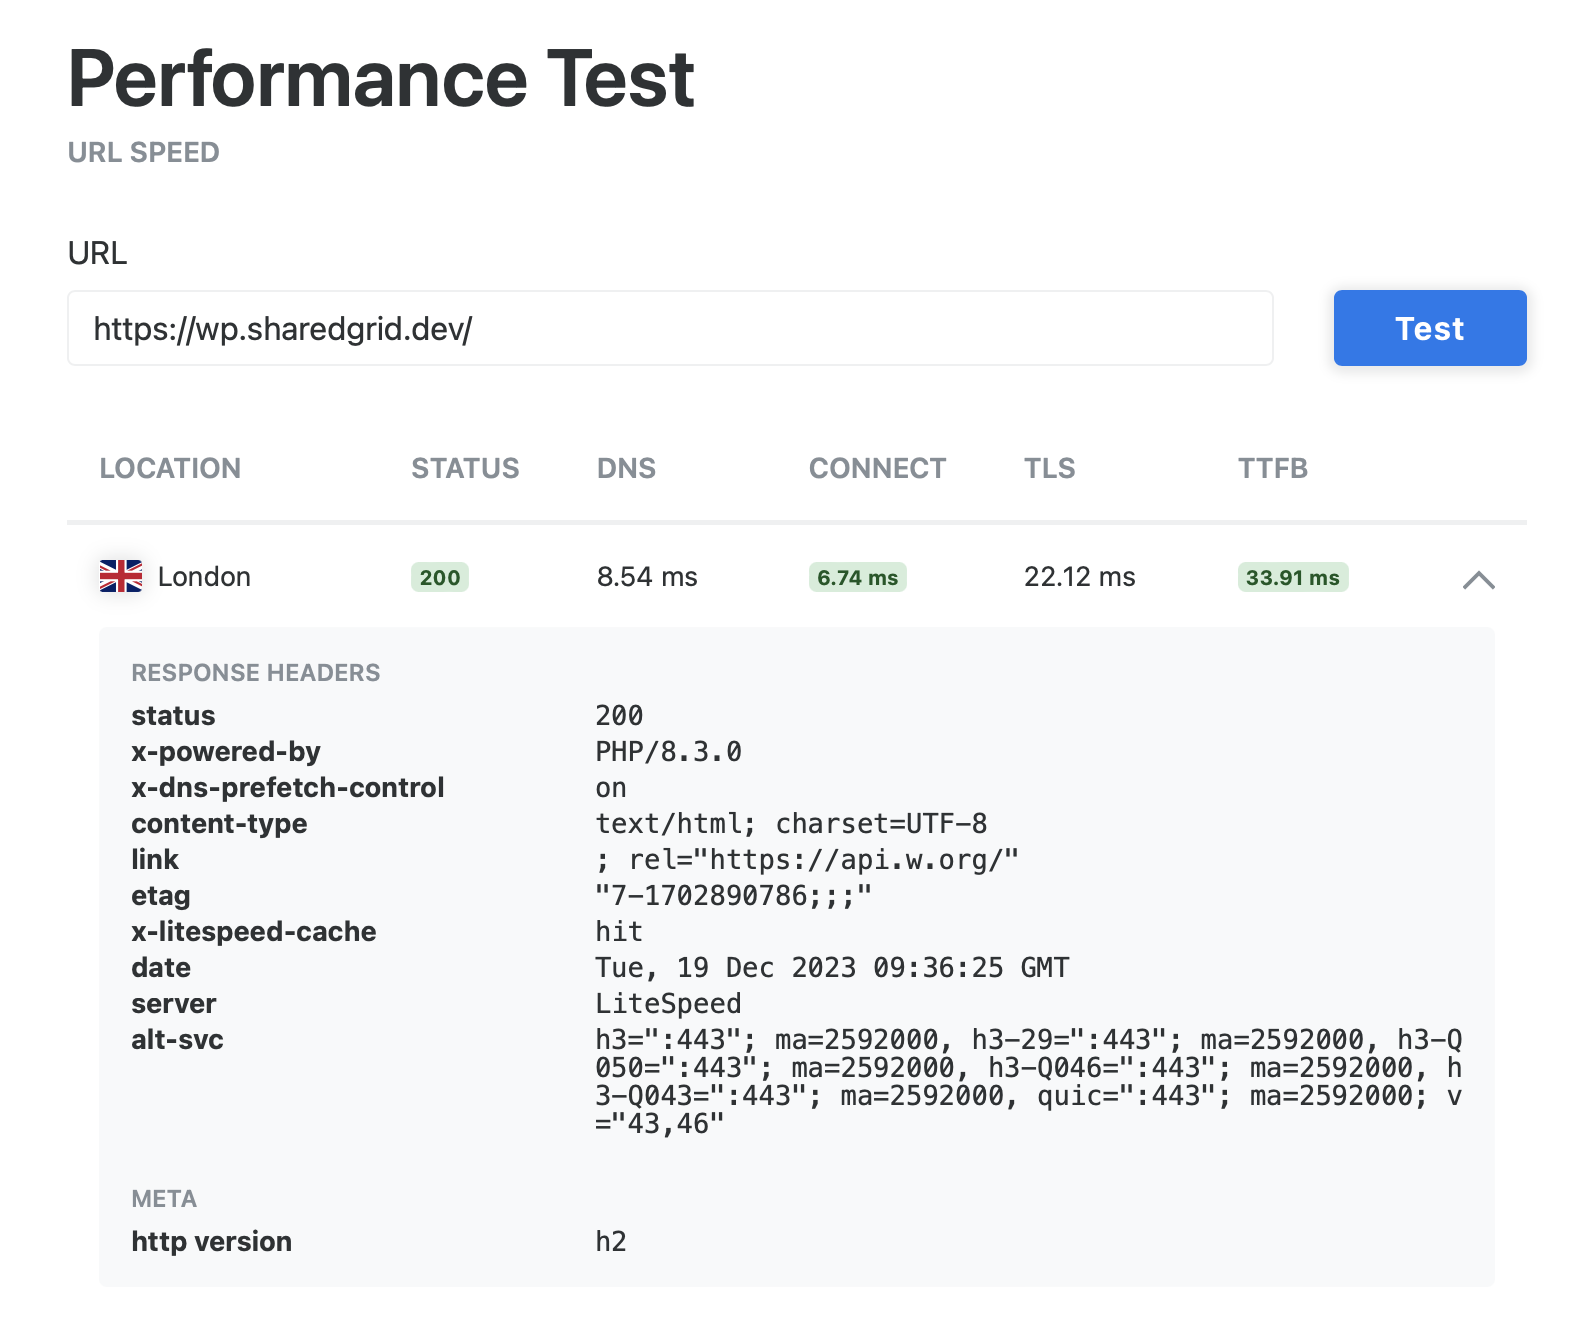
Task: Select the LOCATION column header
Action: point(170,469)
